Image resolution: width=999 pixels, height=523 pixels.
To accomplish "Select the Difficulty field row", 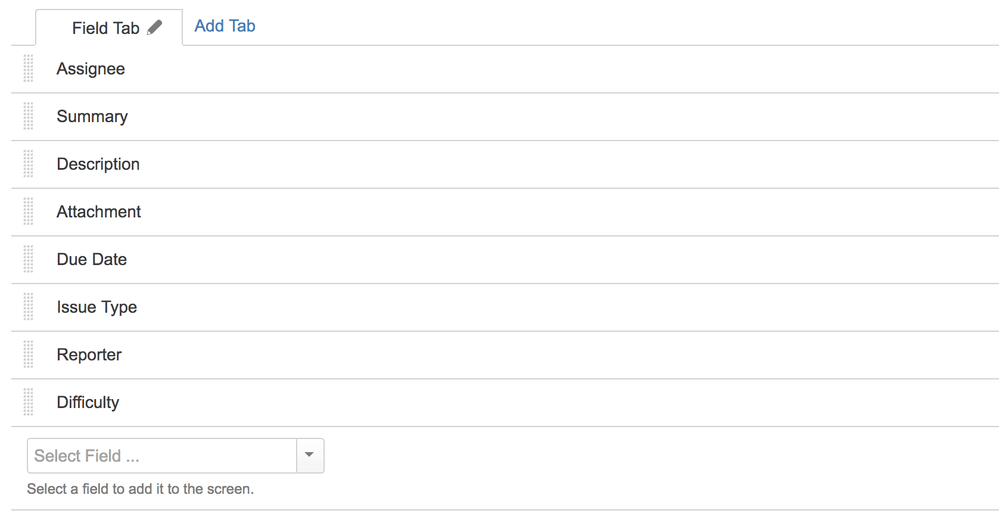I will point(505,403).
